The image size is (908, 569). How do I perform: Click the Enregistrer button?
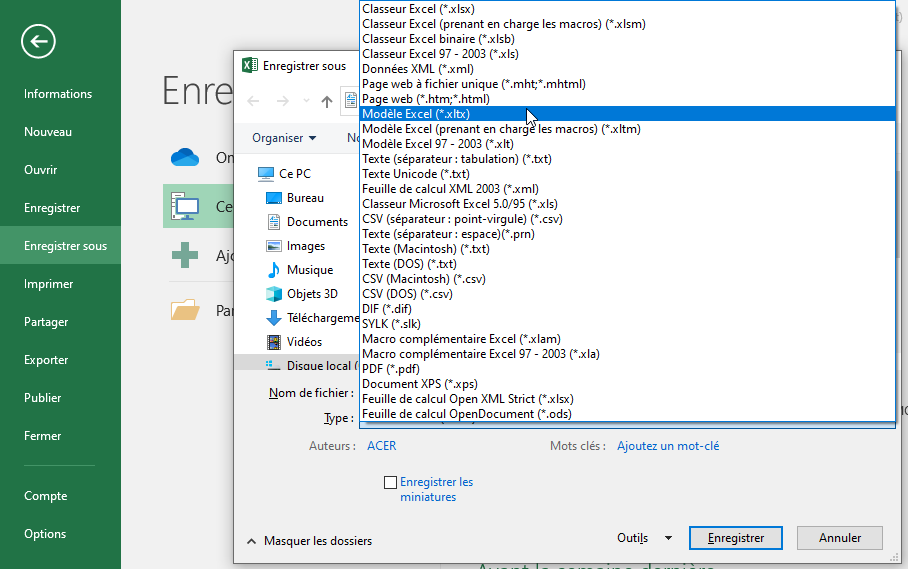point(735,538)
